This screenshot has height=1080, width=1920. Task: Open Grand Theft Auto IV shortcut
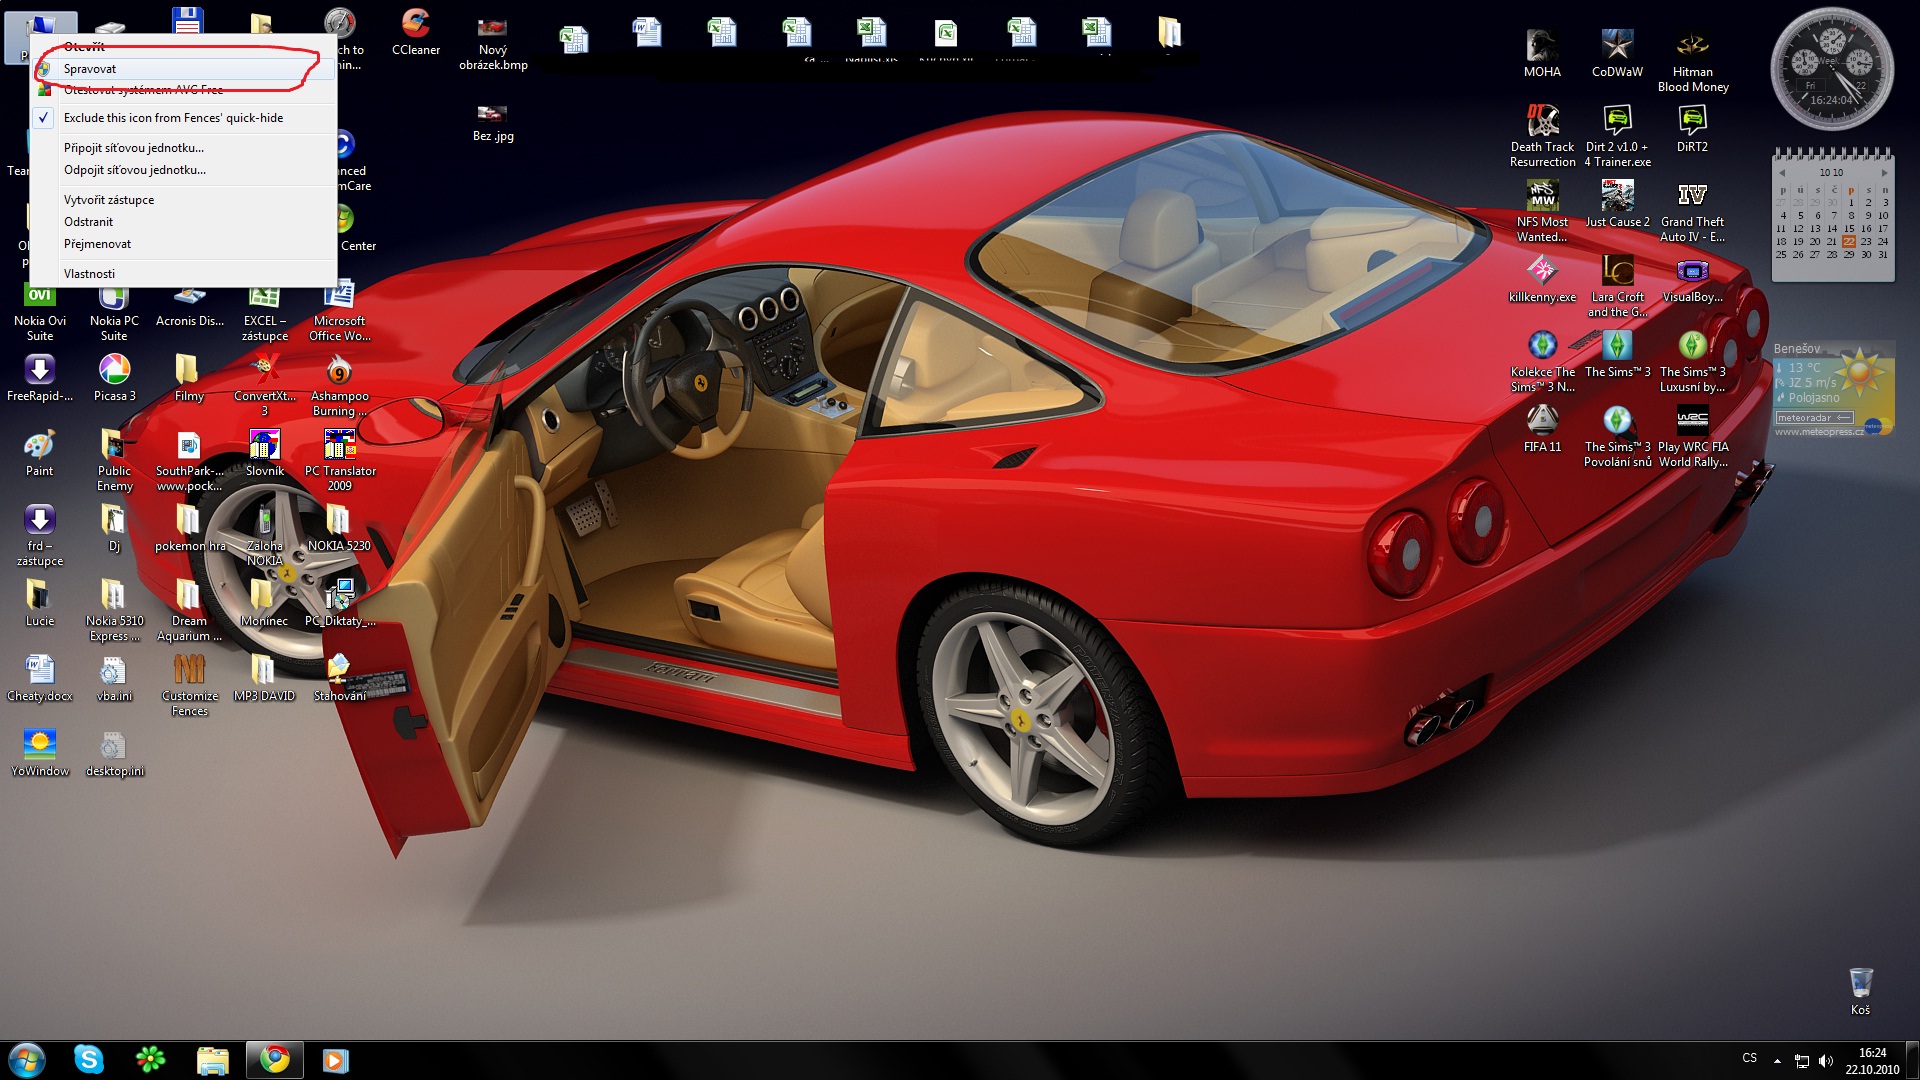[x=1692, y=197]
